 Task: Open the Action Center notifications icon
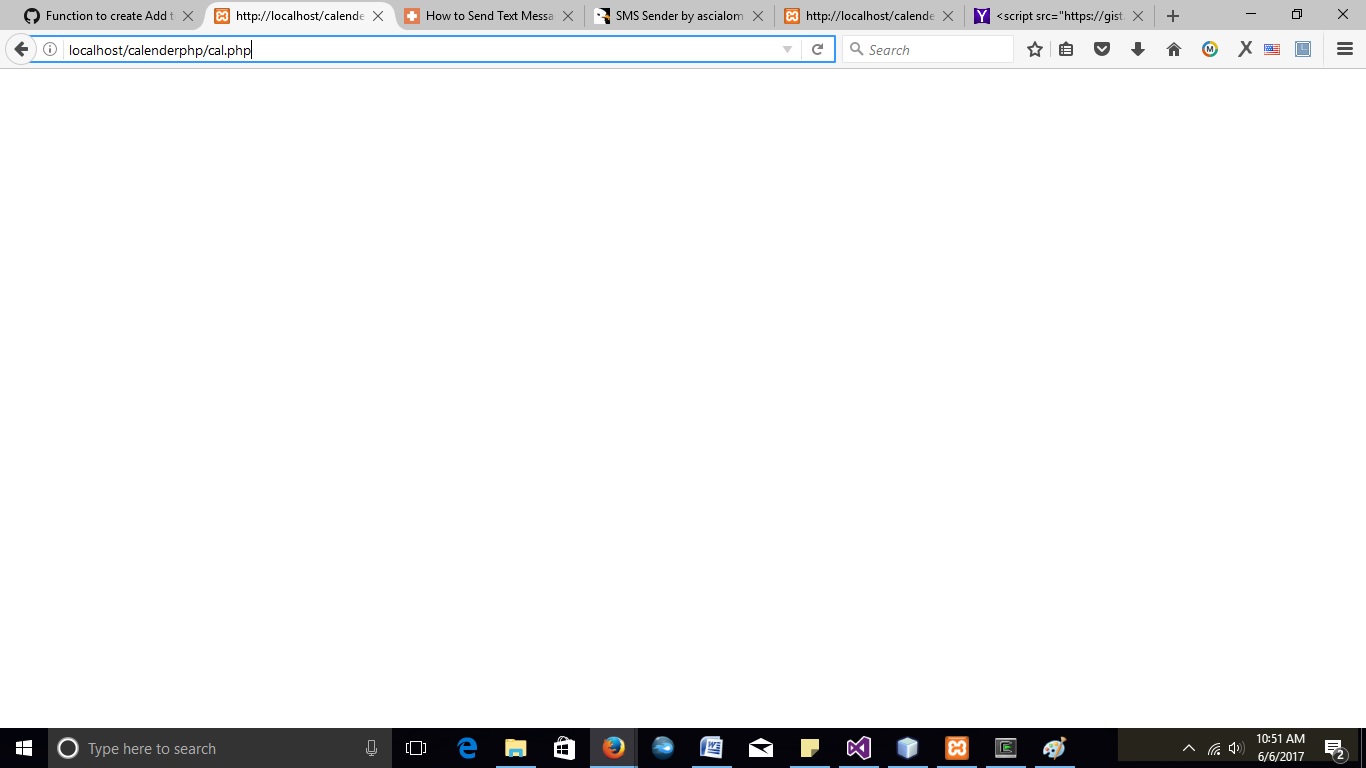coord(1334,748)
